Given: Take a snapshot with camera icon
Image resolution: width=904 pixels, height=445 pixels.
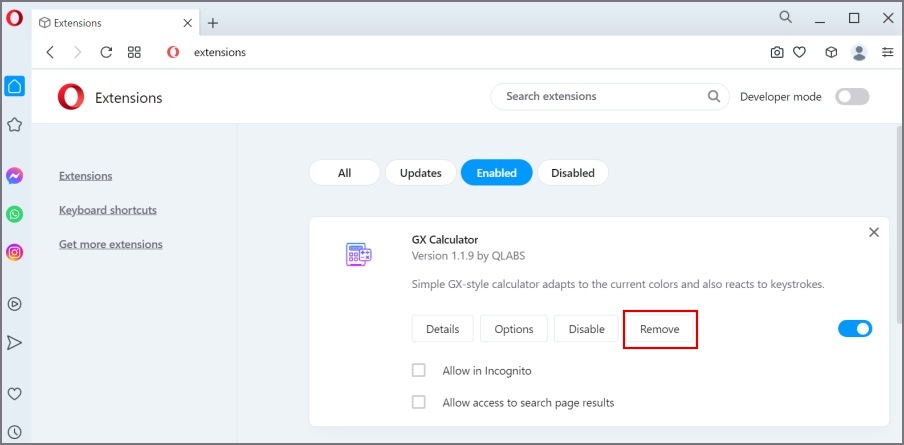Looking at the screenshot, I should pos(777,52).
